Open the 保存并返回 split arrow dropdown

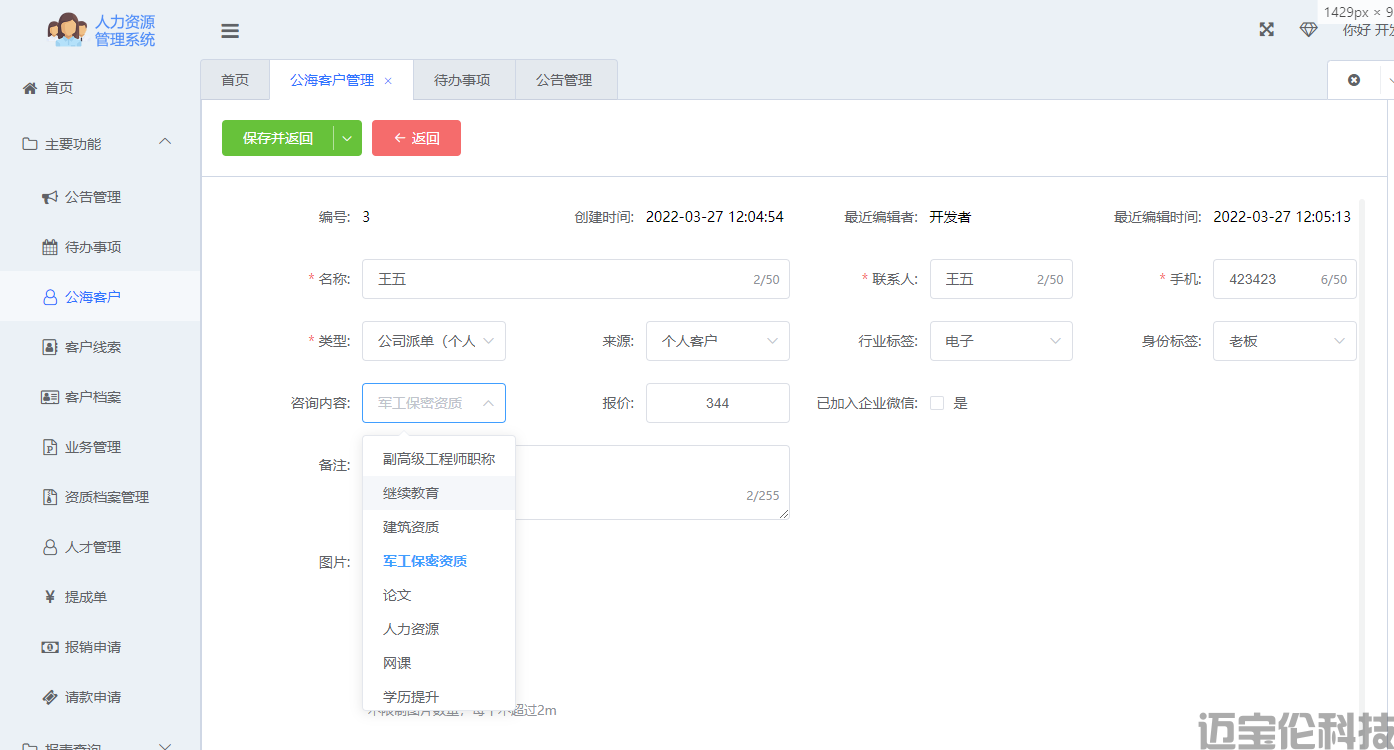(x=347, y=138)
